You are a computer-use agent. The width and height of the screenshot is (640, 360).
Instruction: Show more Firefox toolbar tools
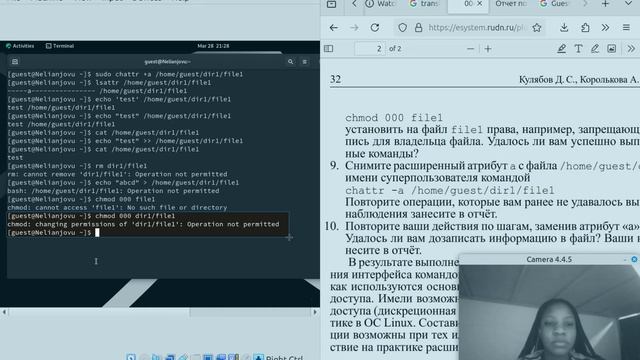coord(605,28)
